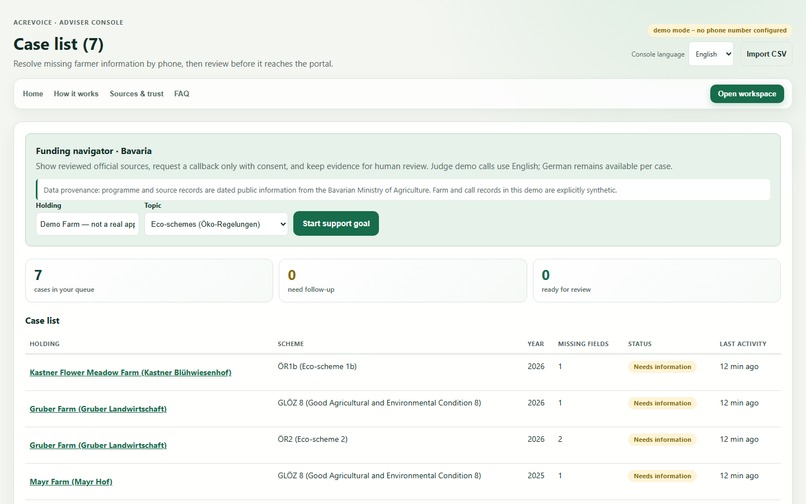
Task: Click the 2025 year cell for Mayr Farm
Action: [536, 476]
